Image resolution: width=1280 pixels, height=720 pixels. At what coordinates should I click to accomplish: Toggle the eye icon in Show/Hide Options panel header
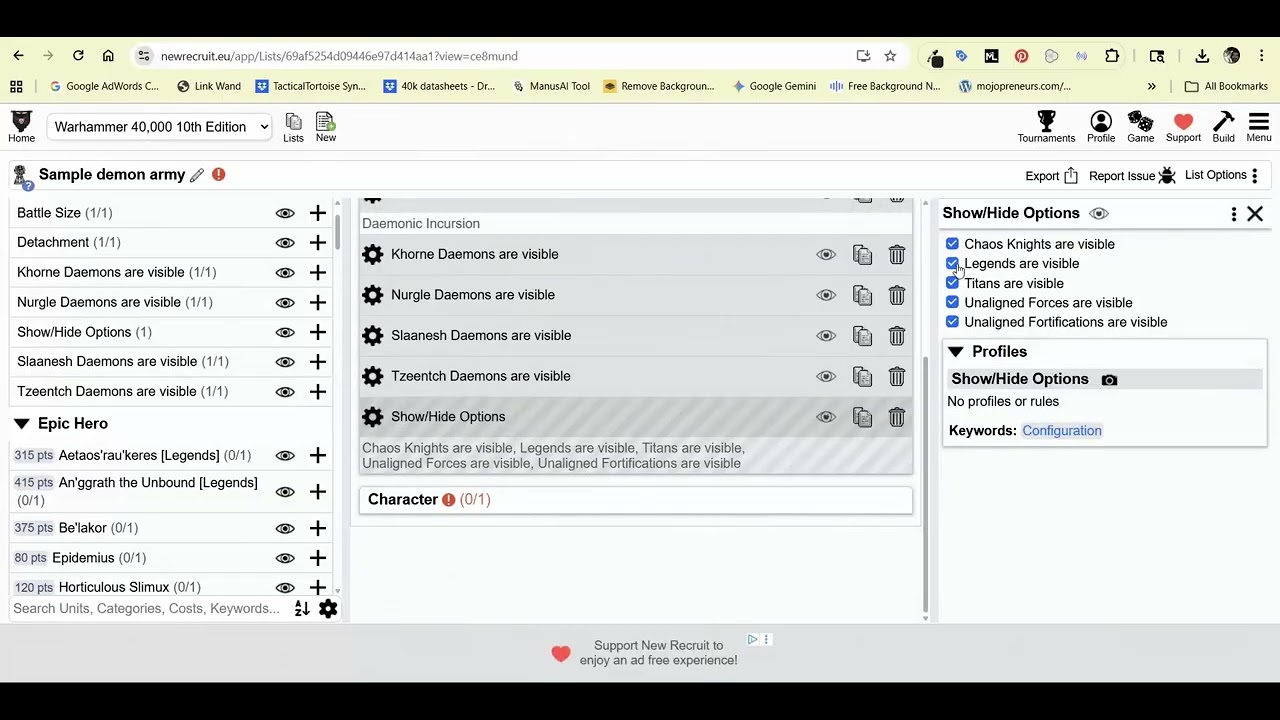(1099, 214)
